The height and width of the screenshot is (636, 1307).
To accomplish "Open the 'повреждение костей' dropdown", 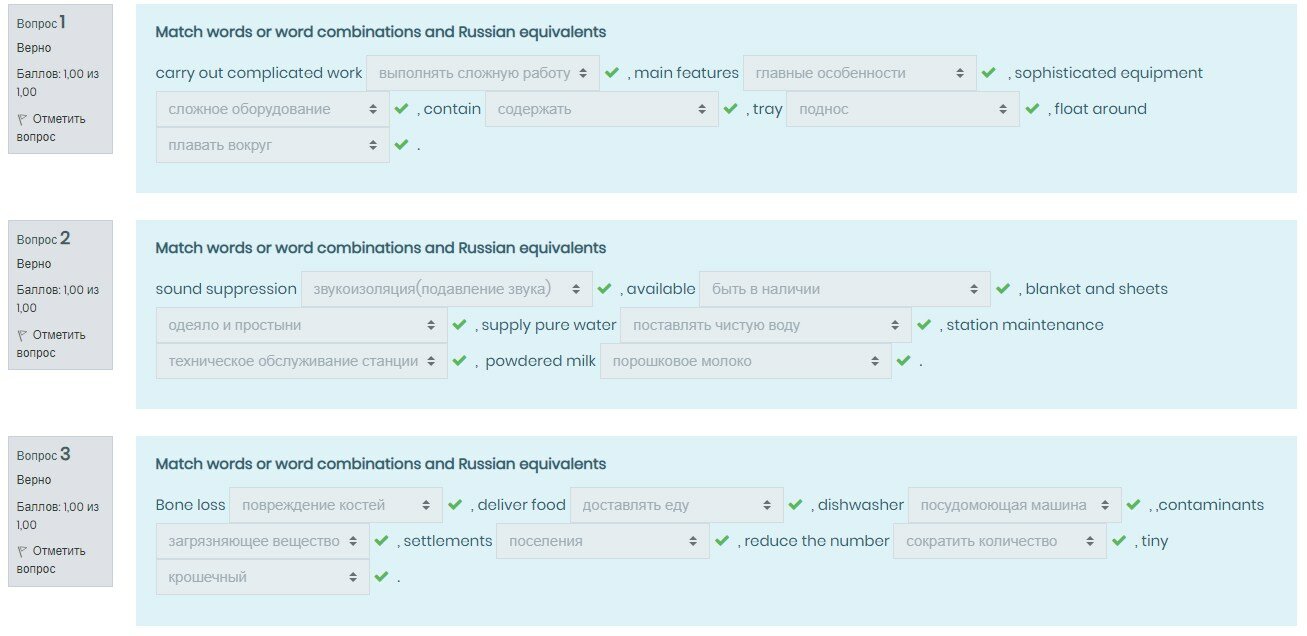I will pos(335,505).
